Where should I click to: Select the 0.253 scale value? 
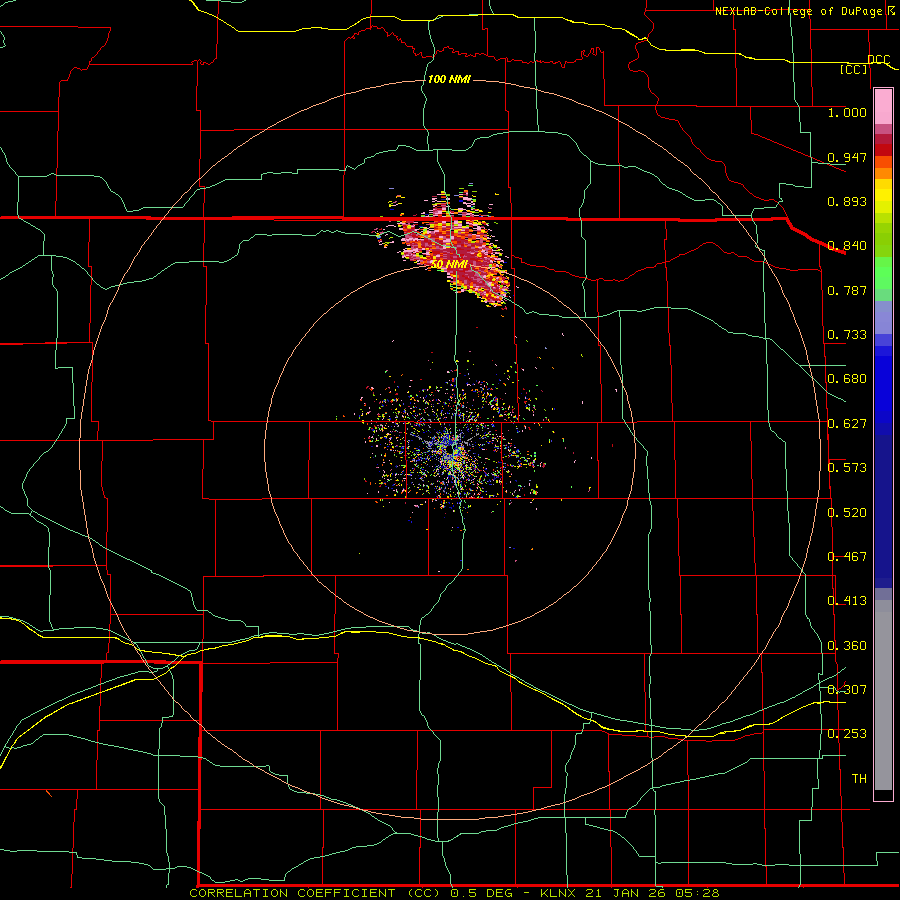(x=847, y=734)
